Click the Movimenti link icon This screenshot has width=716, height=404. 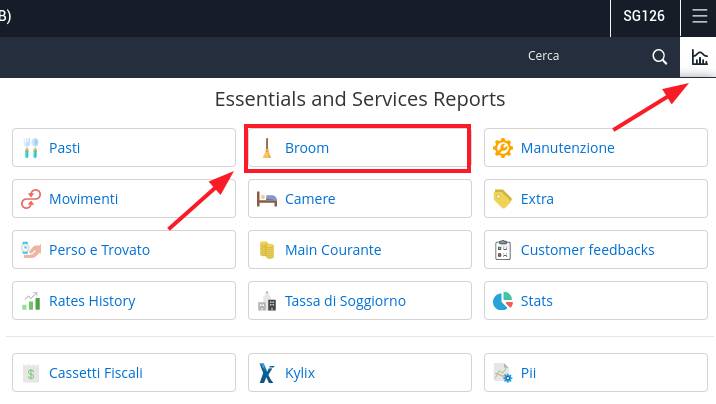click(x=31, y=199)
